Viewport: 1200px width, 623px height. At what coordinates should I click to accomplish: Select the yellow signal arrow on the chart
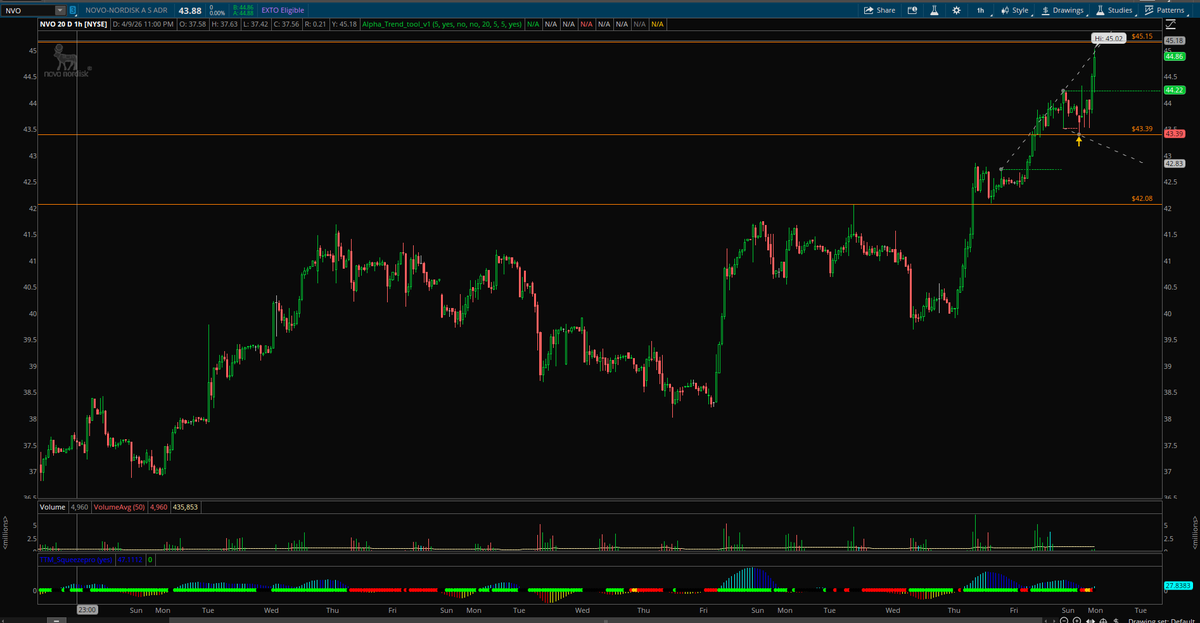pos(1079,140)
